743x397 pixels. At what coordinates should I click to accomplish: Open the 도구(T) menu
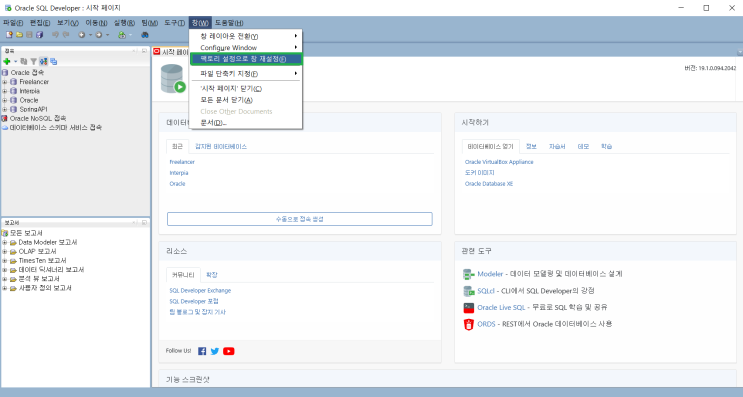tap(174, 23)
